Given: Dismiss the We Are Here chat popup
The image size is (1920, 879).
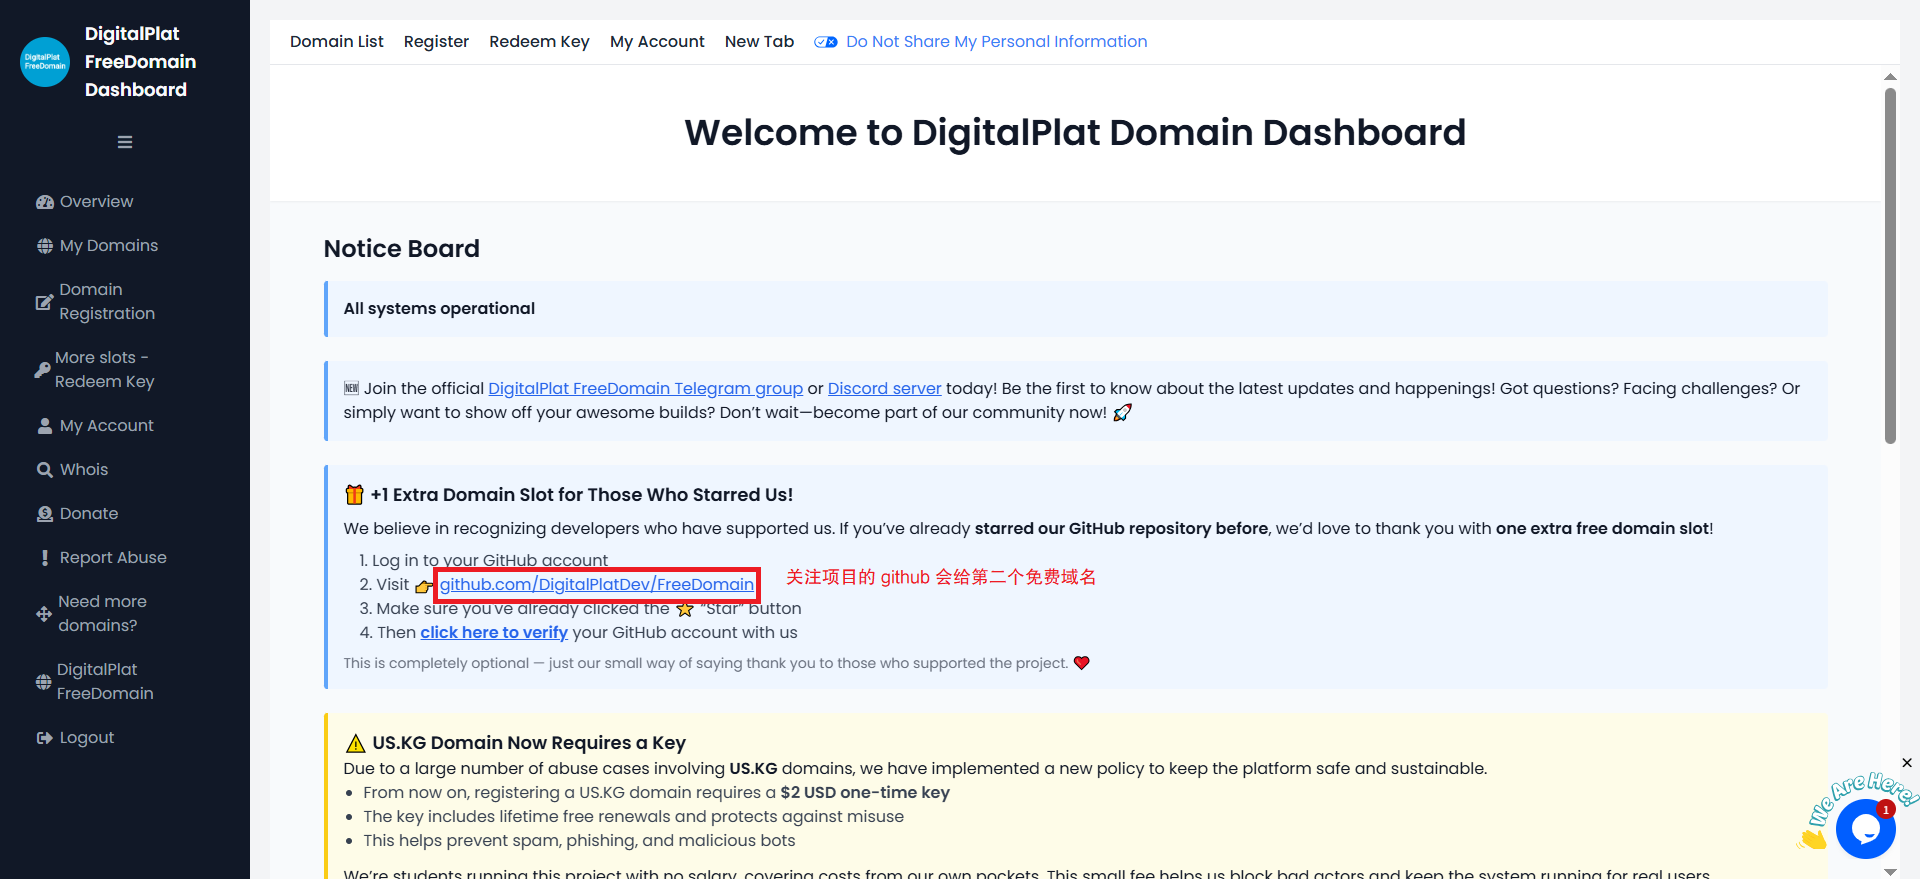Looking at the screenshot, I should tap(1907, 763).
